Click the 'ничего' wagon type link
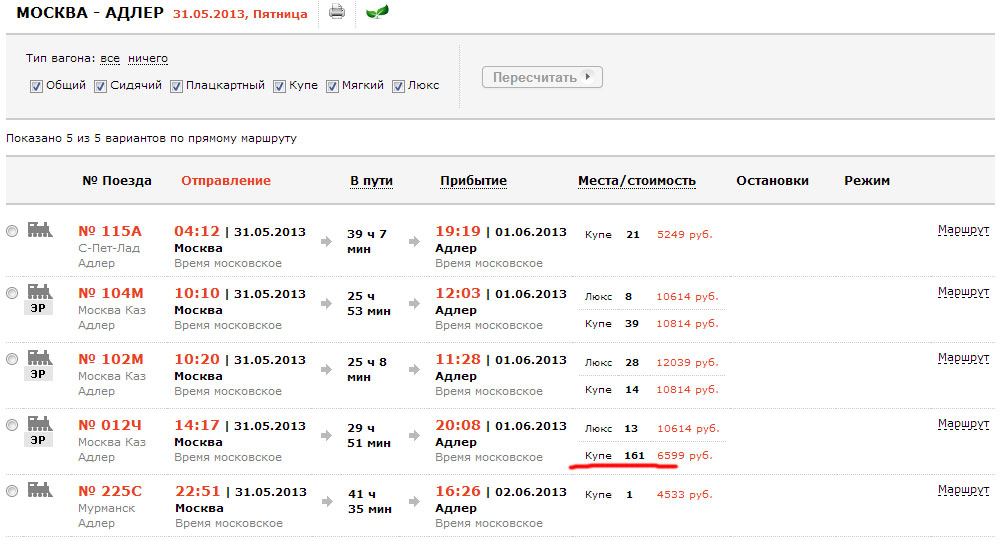 click(x=148, y=59)
